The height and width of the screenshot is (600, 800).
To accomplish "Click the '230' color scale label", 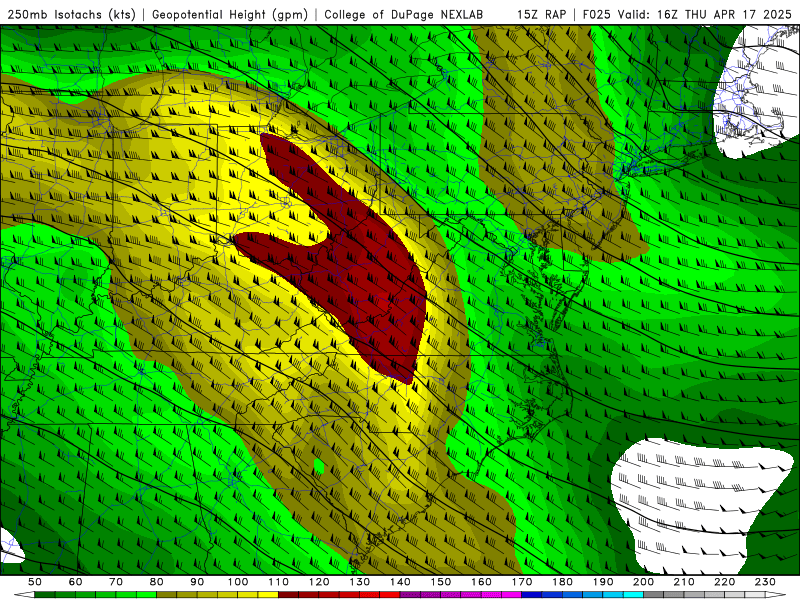I will pos(765,582).
